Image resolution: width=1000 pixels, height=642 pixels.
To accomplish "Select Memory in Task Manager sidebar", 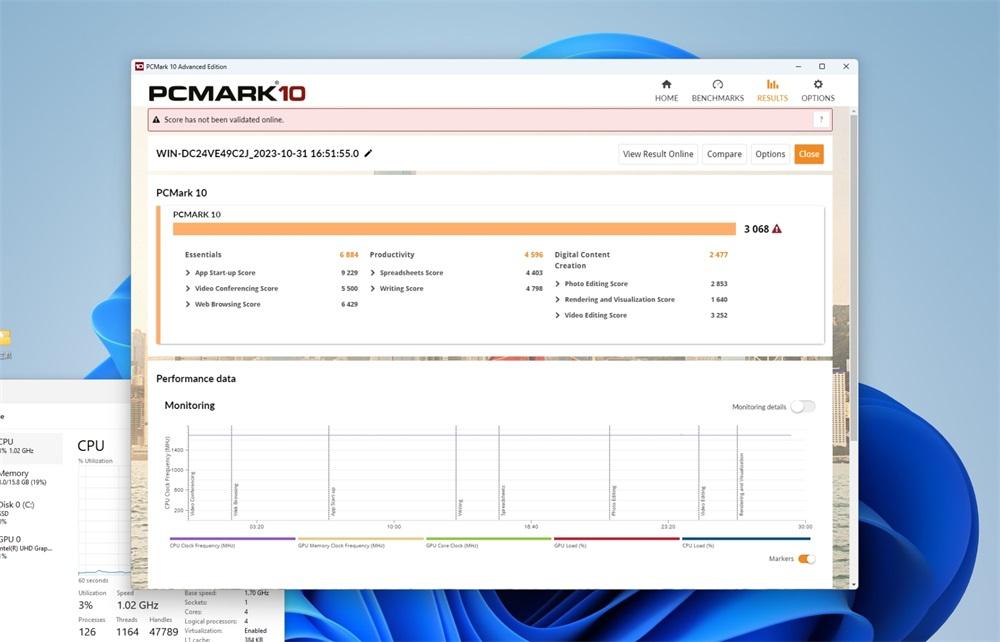I will pyautogui.click(x=14, y=478).
